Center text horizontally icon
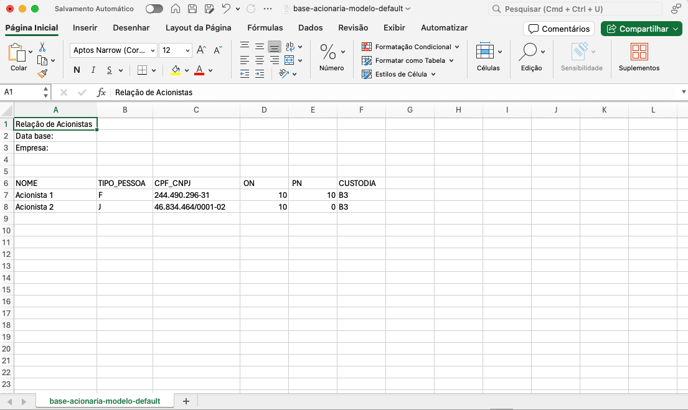Screen dimensions: 688x410 (260, 60)
